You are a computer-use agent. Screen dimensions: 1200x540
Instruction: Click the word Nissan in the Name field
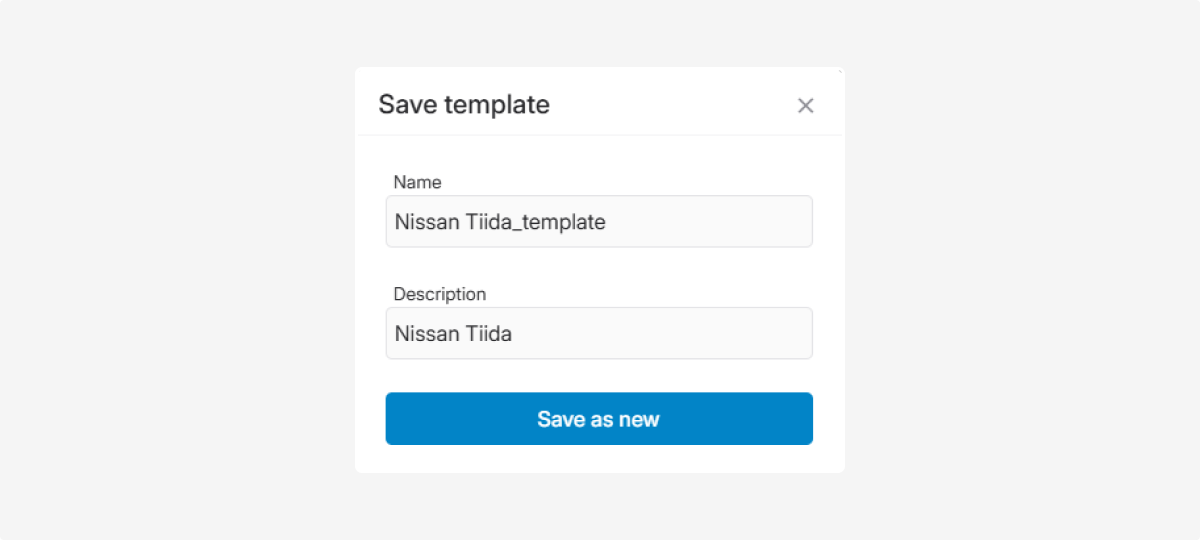(x=427, y=222)
